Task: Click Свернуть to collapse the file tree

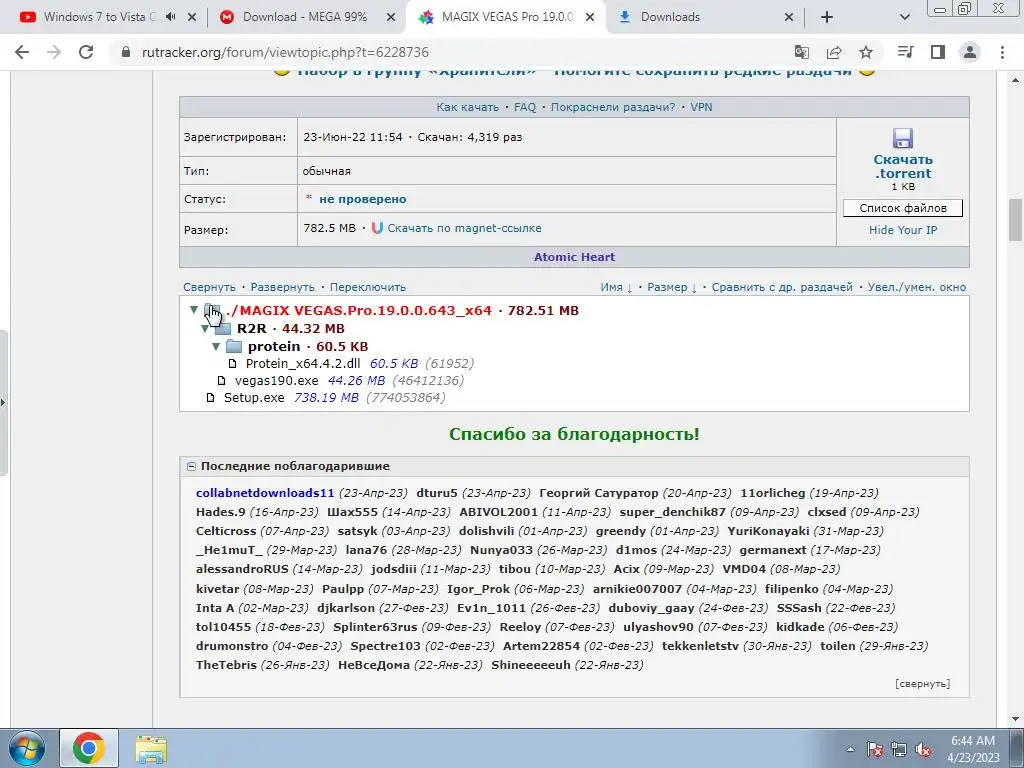Action: click(x=209, y=287)
